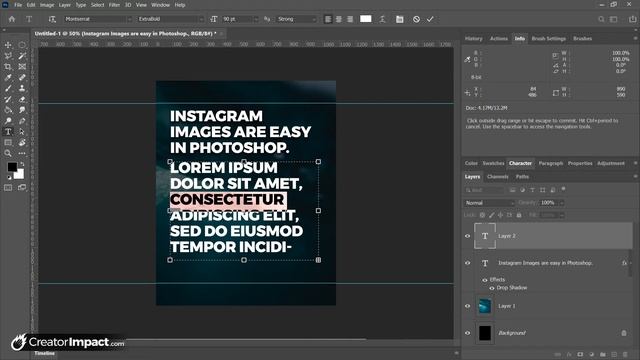Select the Hand tool
The width and height of the screenshot is (640, 360).
click(22, 142)
